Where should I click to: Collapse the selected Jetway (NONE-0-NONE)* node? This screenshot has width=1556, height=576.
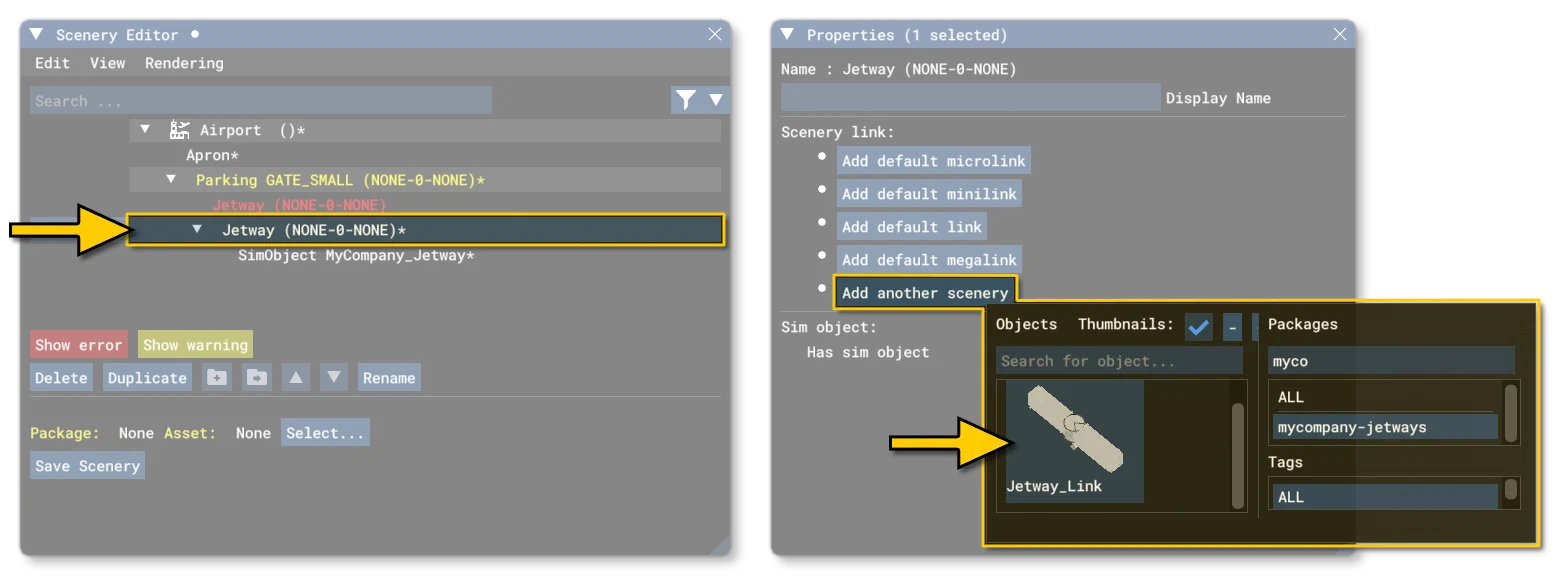tap(197, 230)
